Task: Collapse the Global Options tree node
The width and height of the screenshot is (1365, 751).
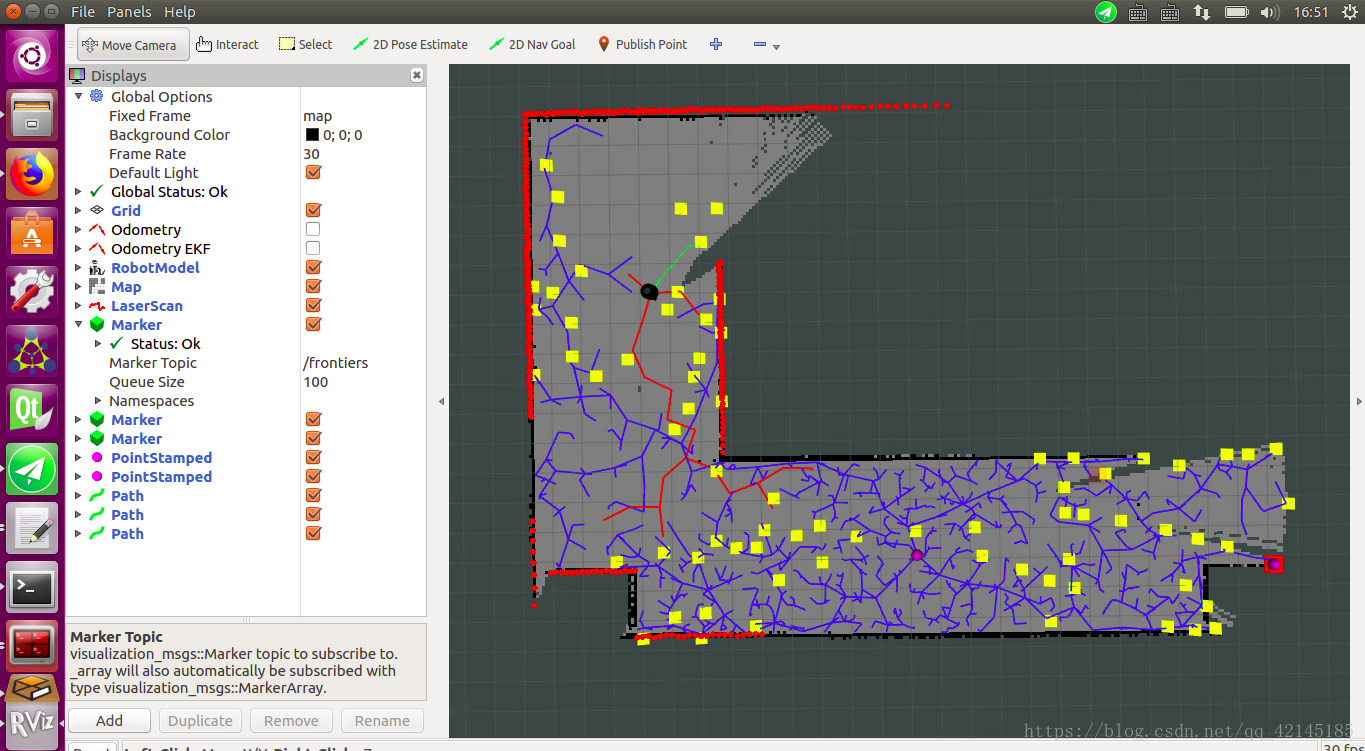Action: 79,97
